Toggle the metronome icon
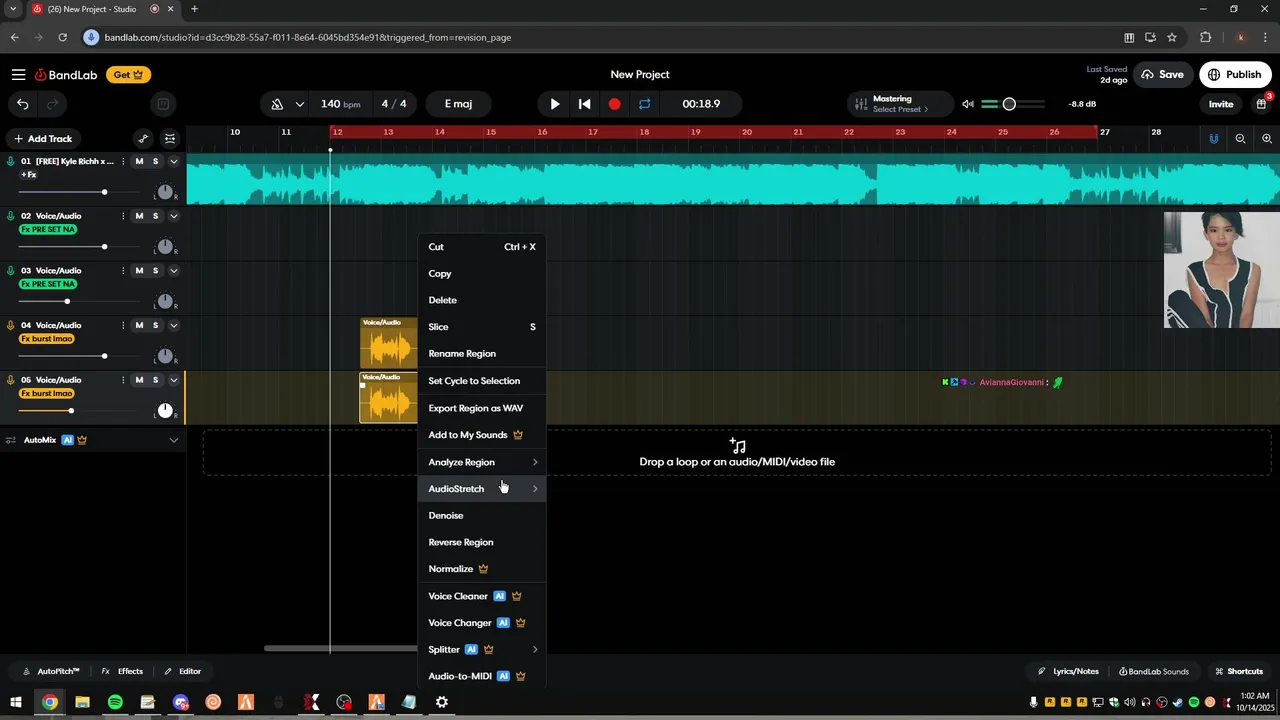This screenshot has width=1280, height=720. coord(277,104)
